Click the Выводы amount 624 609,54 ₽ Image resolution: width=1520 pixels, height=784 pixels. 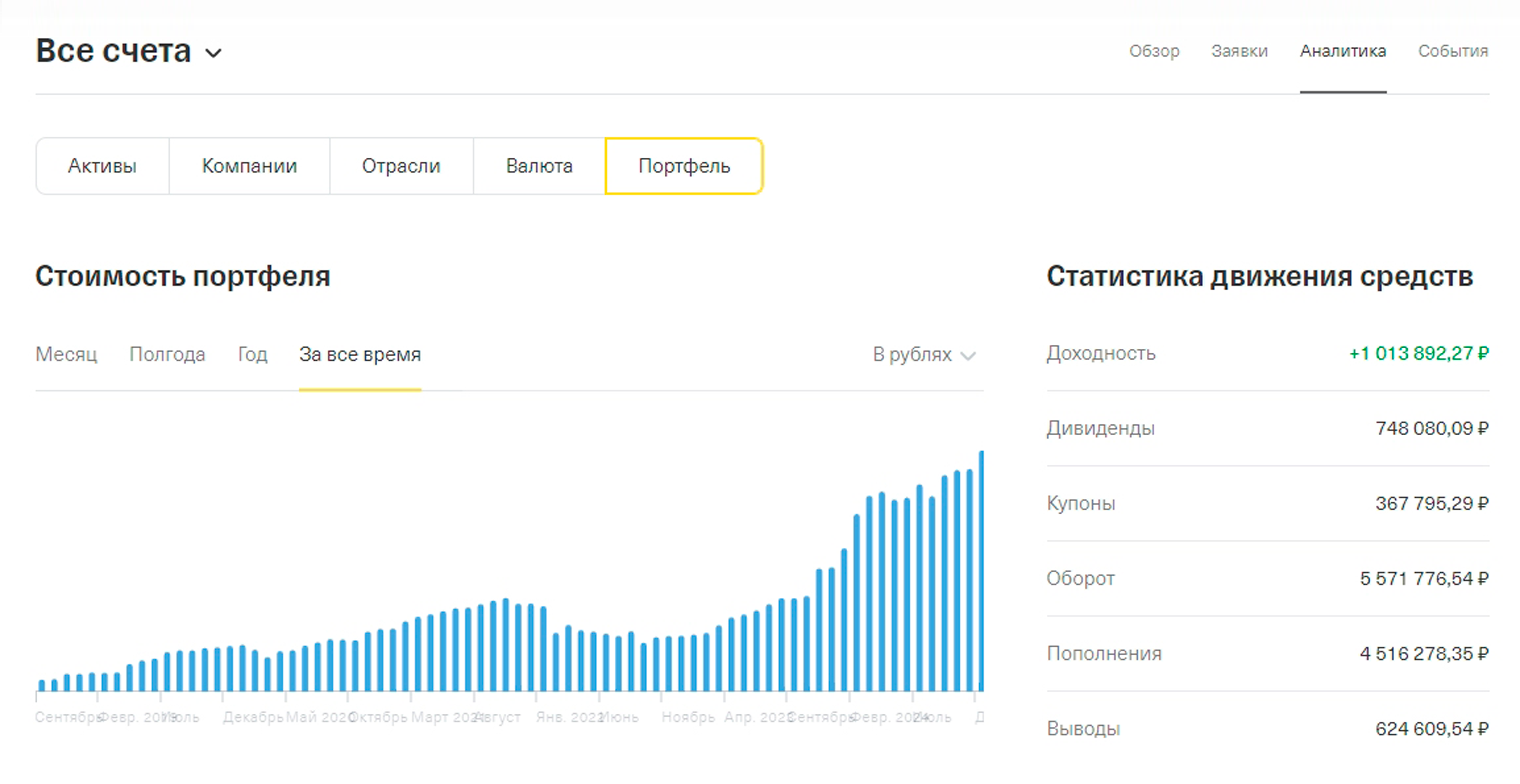click(1433, 729)
